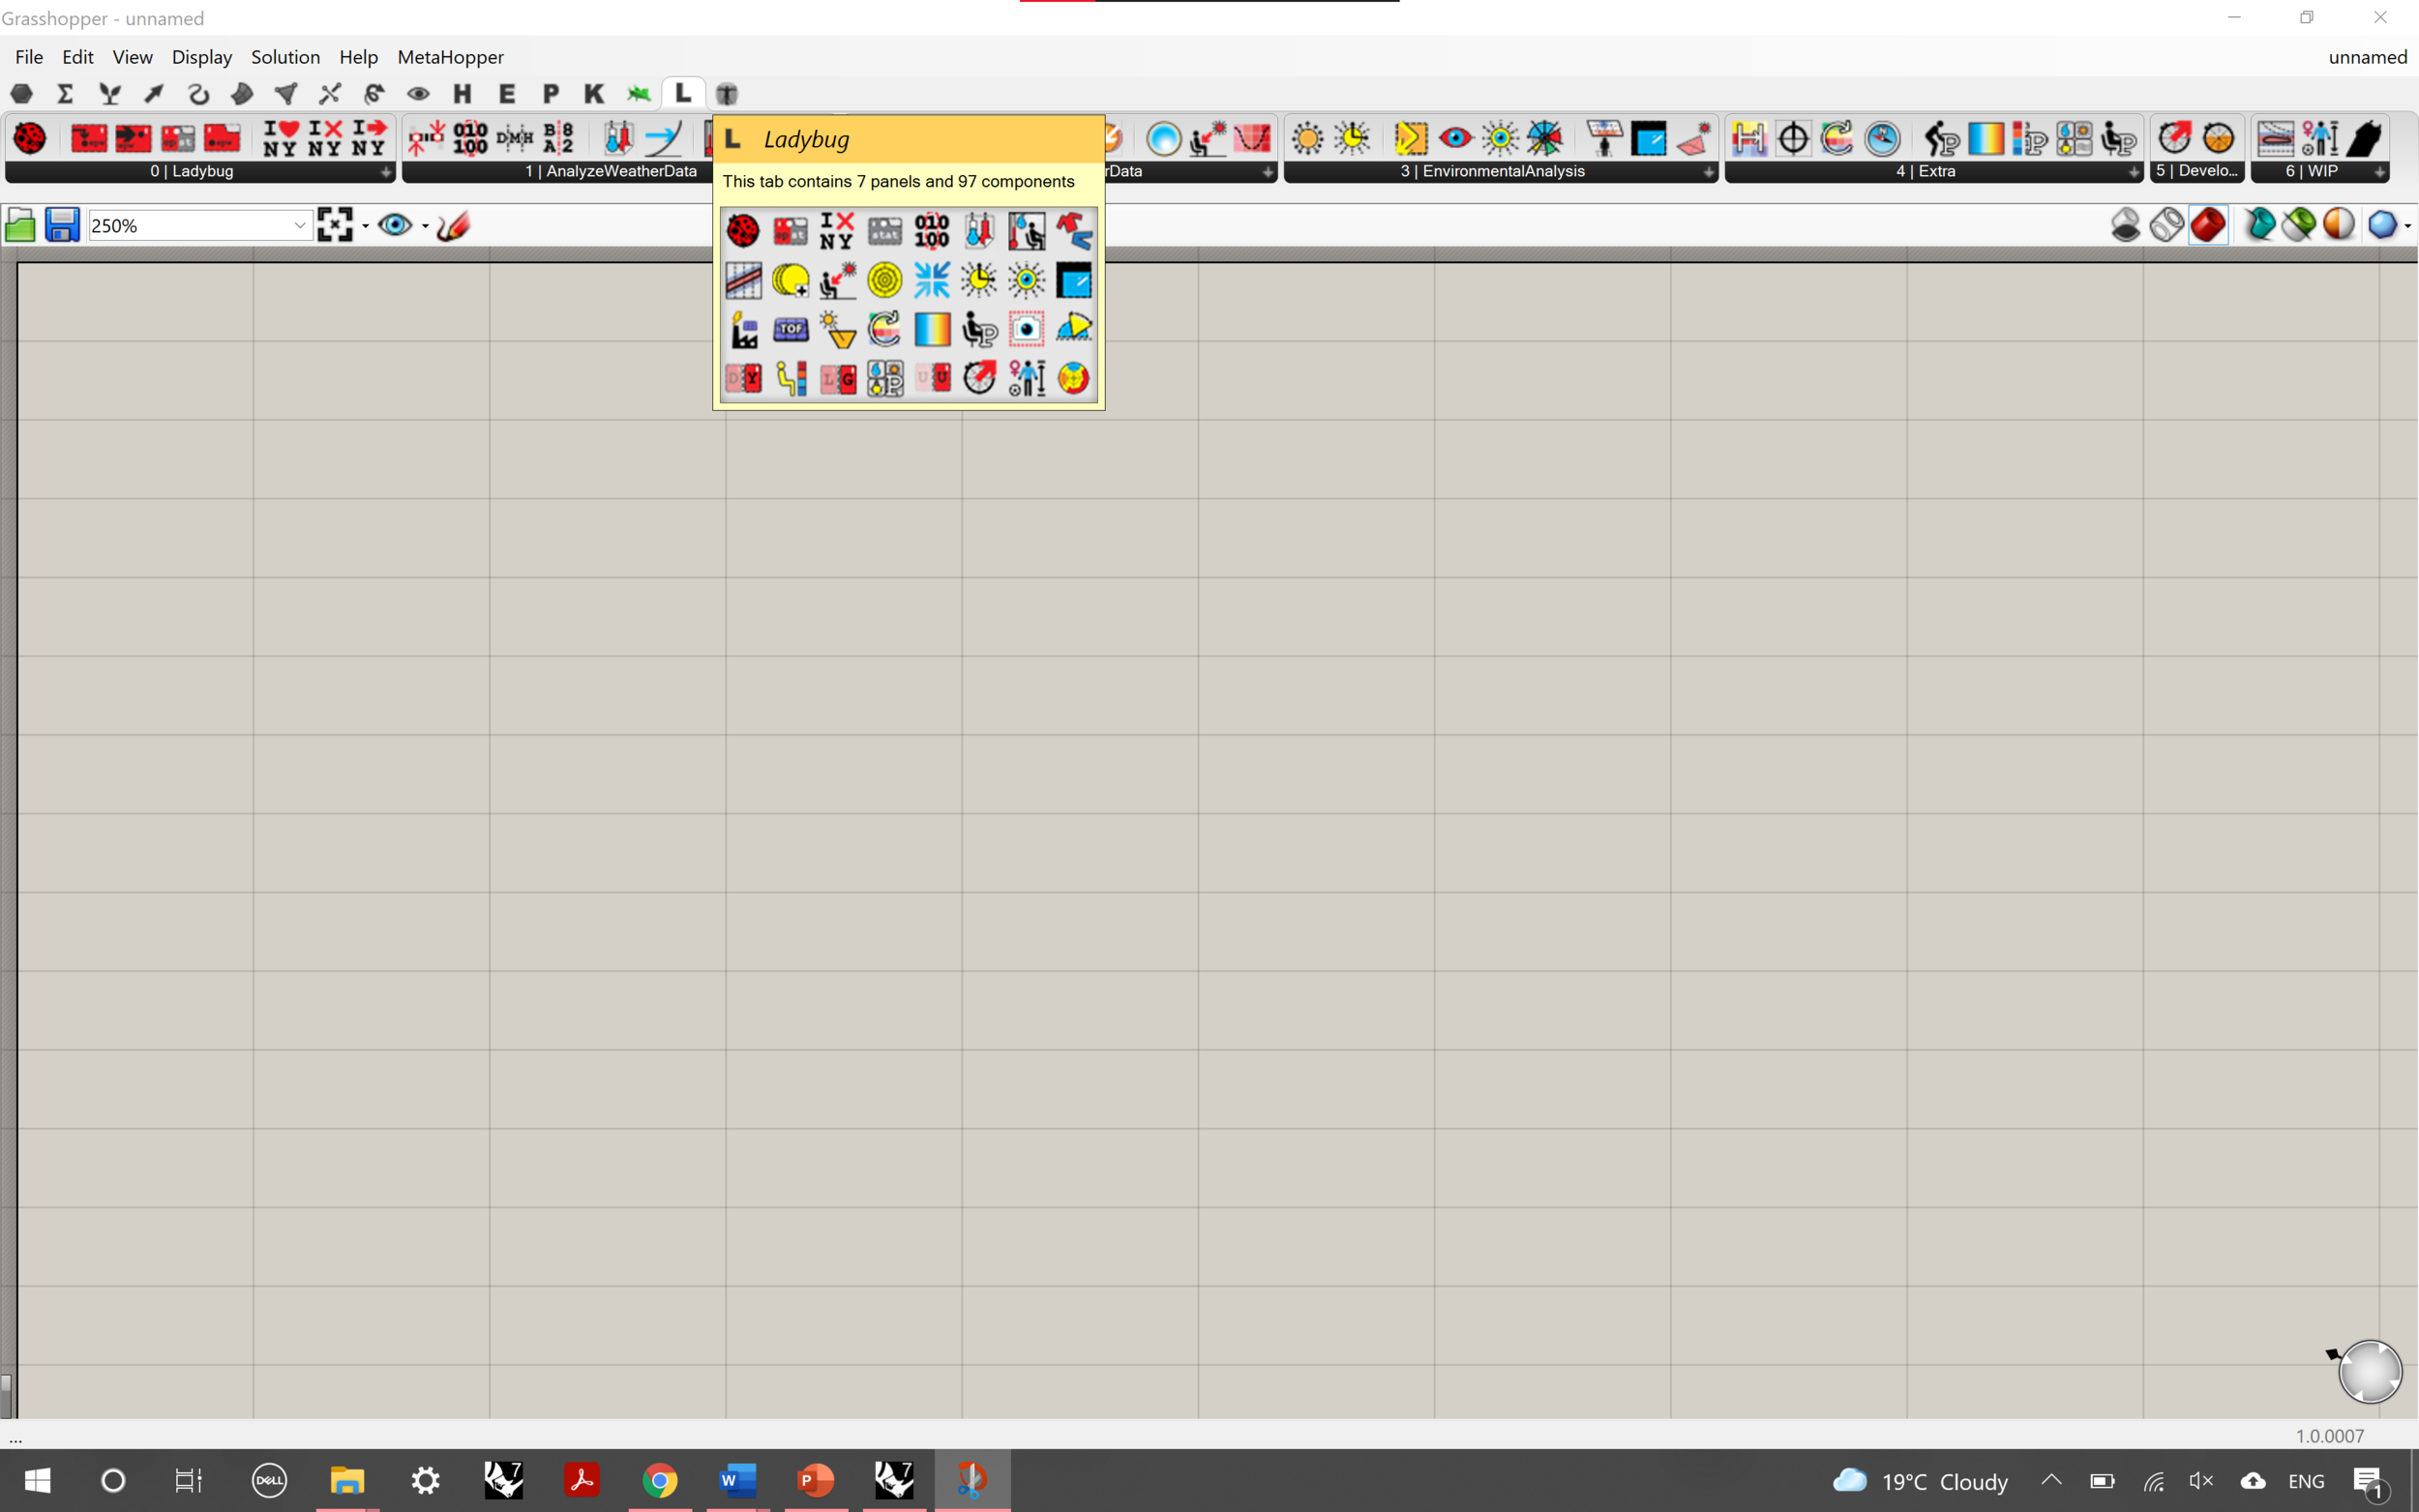Click the 'I heart NY' icon in Ladybug panel
This screenshot has height=1512, width=2419.
pyautogui.click(x=281, y=138)
